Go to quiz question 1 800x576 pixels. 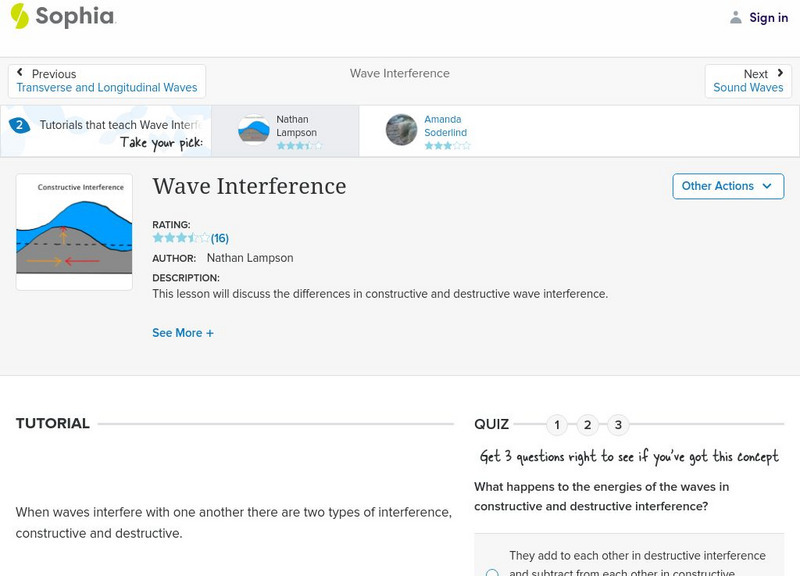click(557, 425)
